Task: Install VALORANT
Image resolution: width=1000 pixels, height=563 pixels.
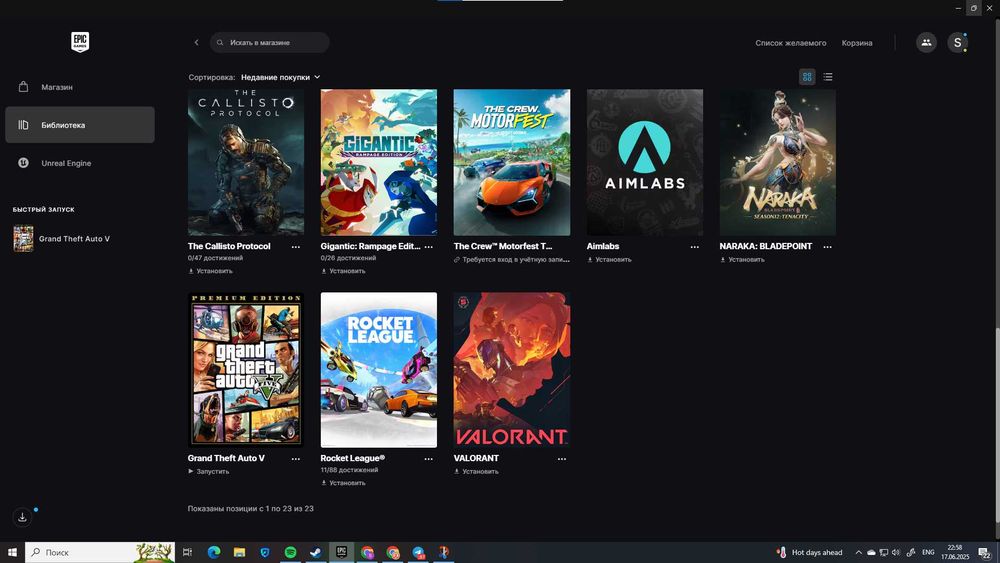Action: coord(476,472)
